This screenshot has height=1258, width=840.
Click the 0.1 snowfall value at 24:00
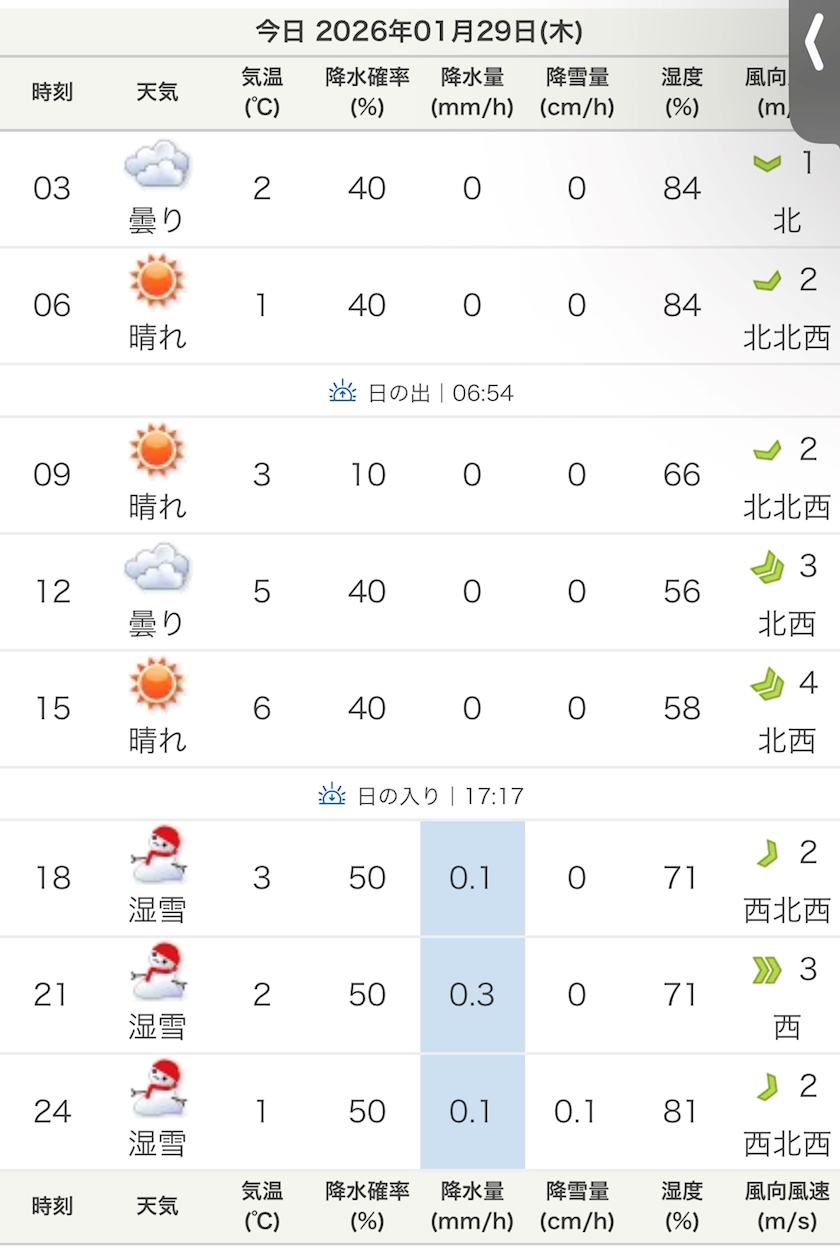point(576,1112)
